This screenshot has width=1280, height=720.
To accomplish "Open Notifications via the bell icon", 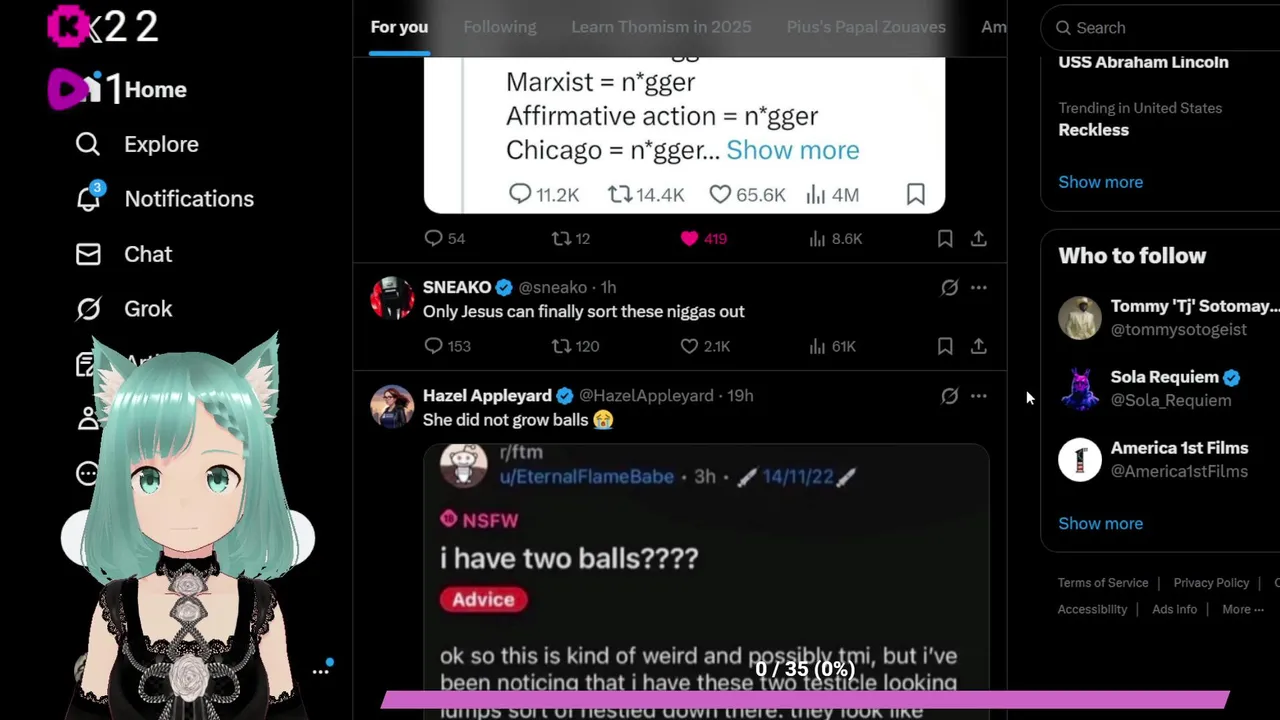I will click(x=88, y=198).
